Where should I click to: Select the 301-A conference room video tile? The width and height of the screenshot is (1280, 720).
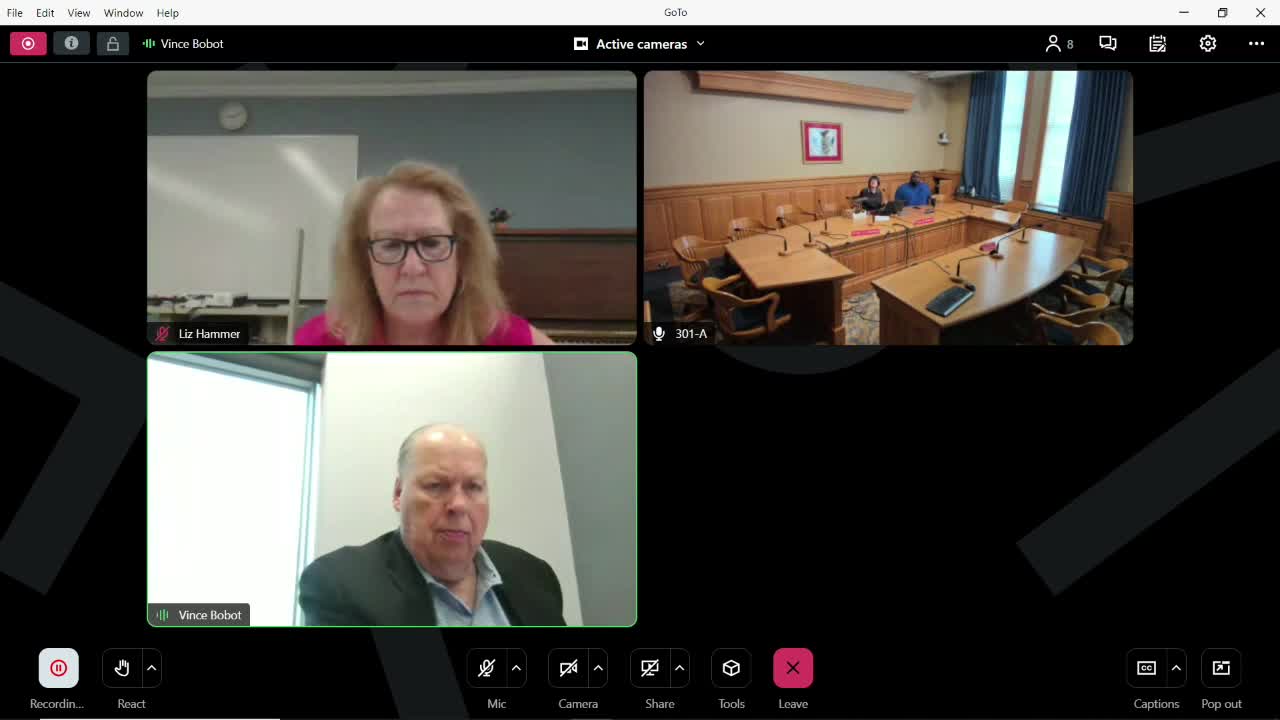click(888, 208)
